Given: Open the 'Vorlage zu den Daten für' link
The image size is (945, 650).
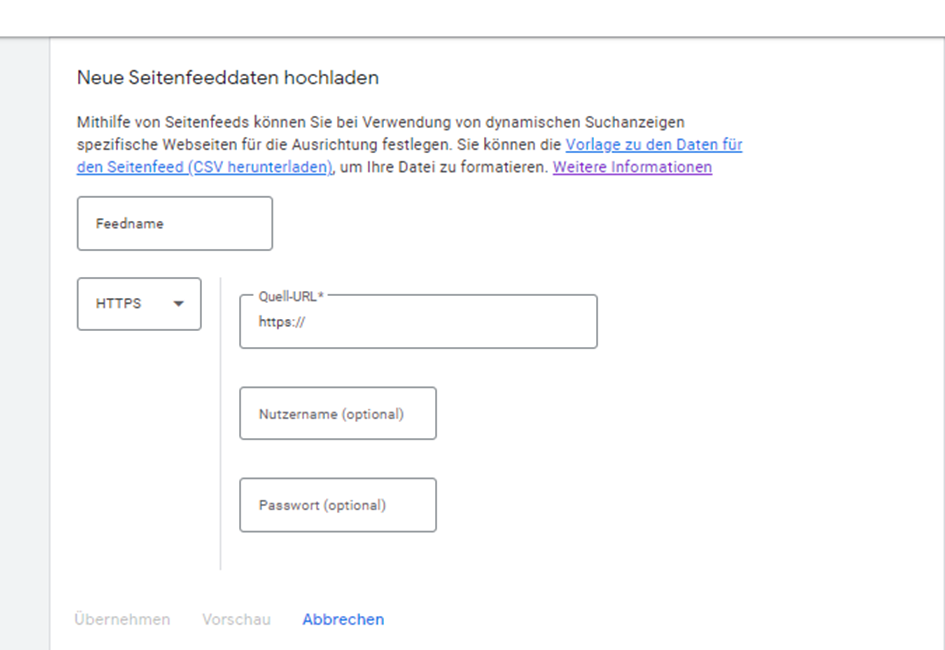Looking at the screenshot, I should pyautogui.click(x=654, y=145).
